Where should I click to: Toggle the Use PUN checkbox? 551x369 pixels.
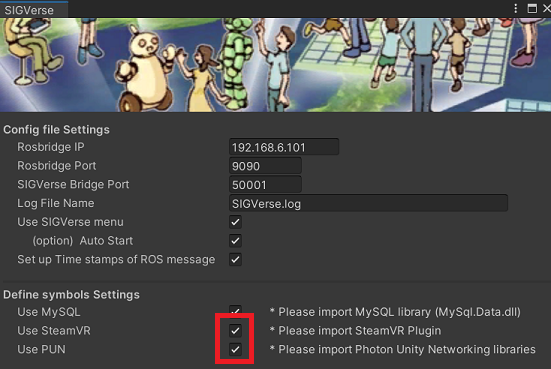click(x=235, y=349)
